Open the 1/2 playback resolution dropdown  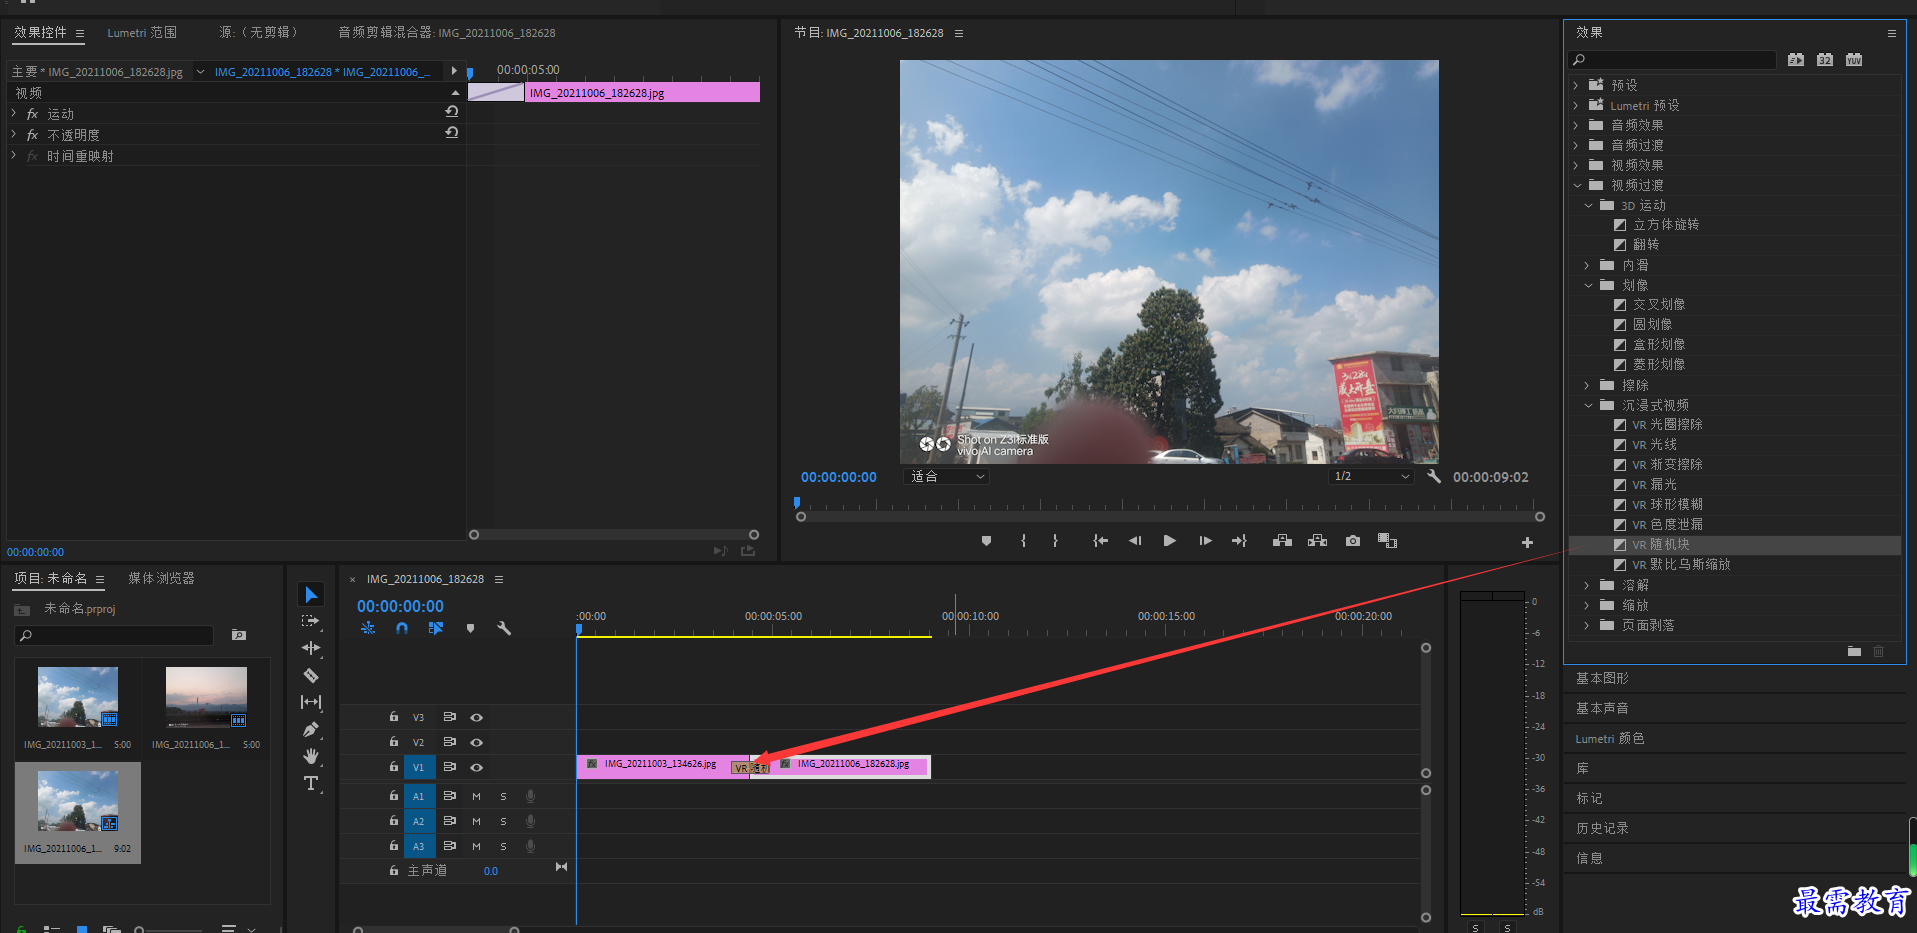(1371, 477)
